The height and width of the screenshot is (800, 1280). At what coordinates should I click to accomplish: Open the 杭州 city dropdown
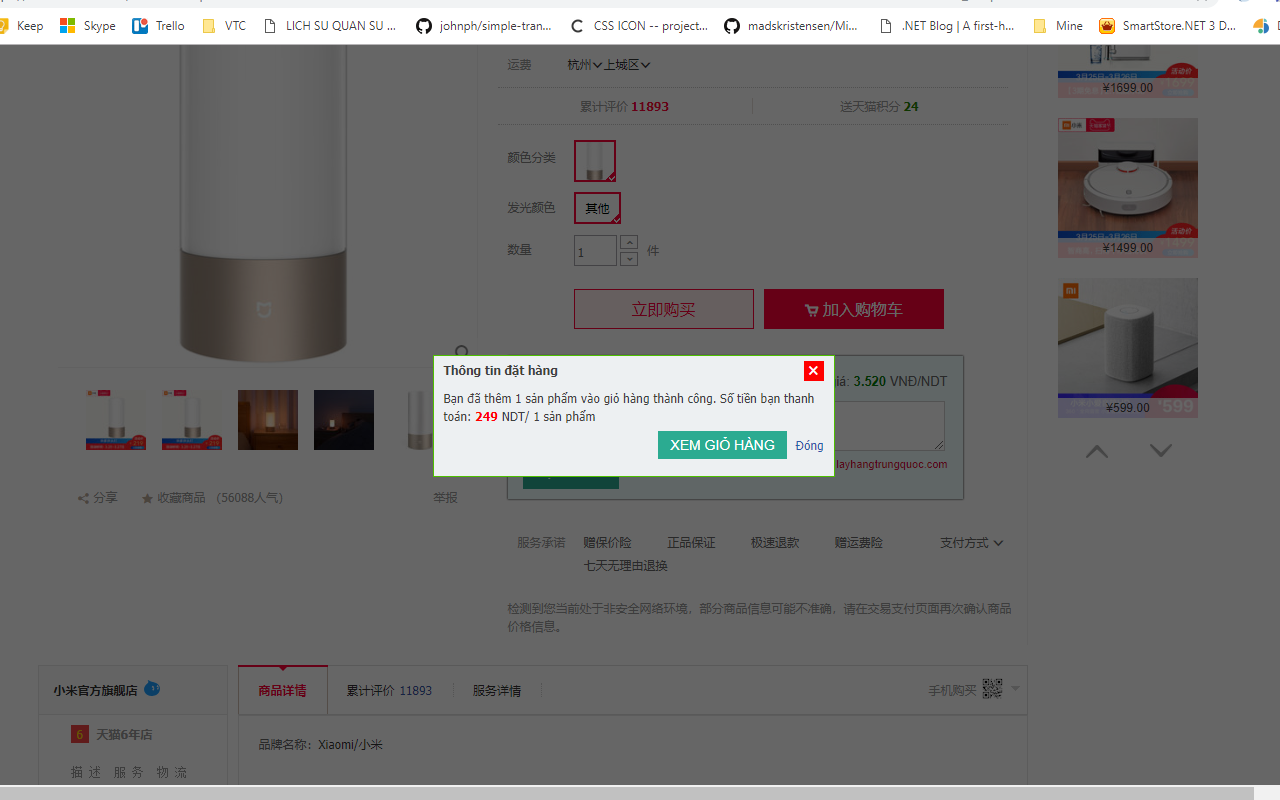pyautogui.click(x=585, y=65)
